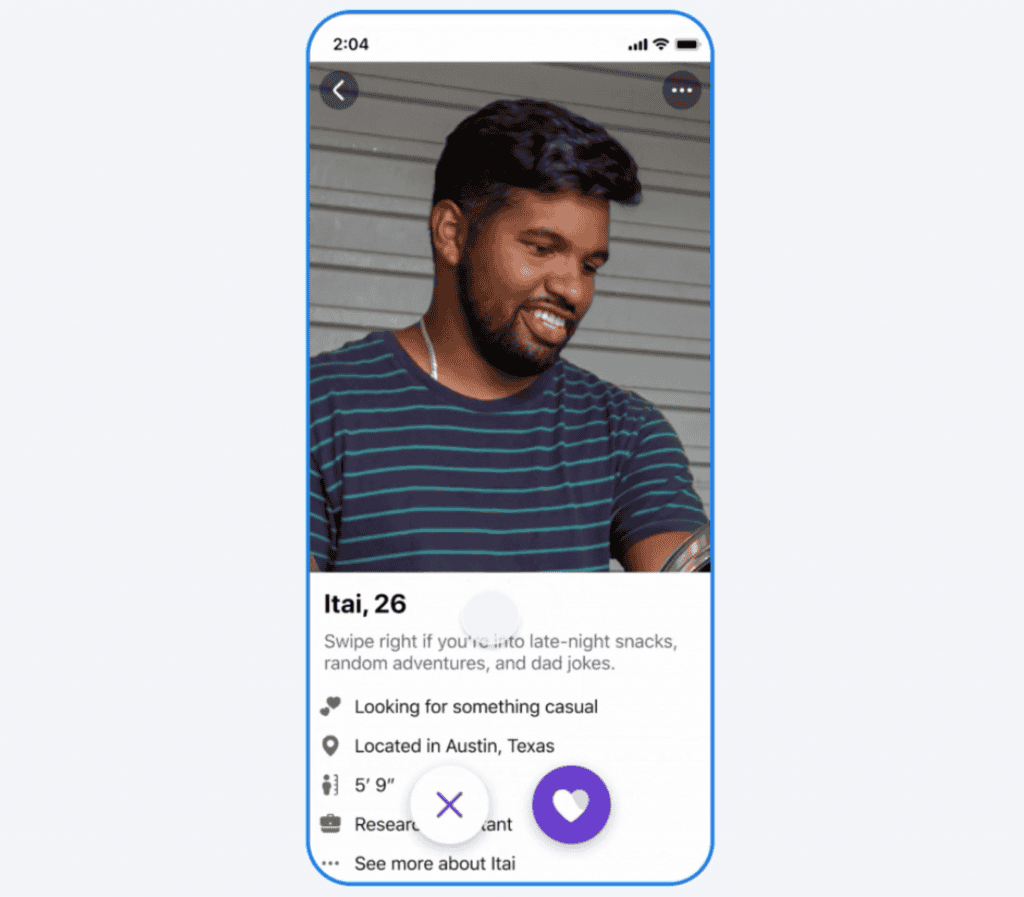Tap the ellipsis icon beside See more

pyautogui.click(x=330, y=864)
